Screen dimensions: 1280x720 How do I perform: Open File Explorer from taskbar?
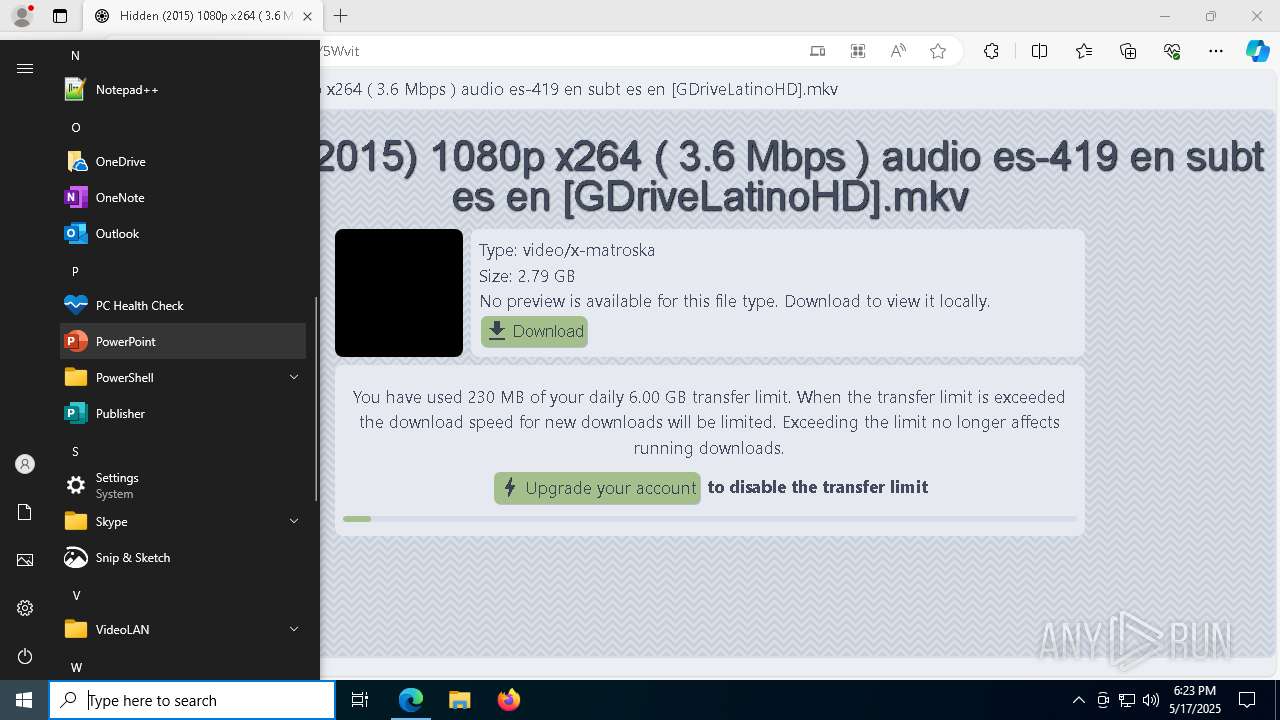pyautogui.click(x=459, y=700)
